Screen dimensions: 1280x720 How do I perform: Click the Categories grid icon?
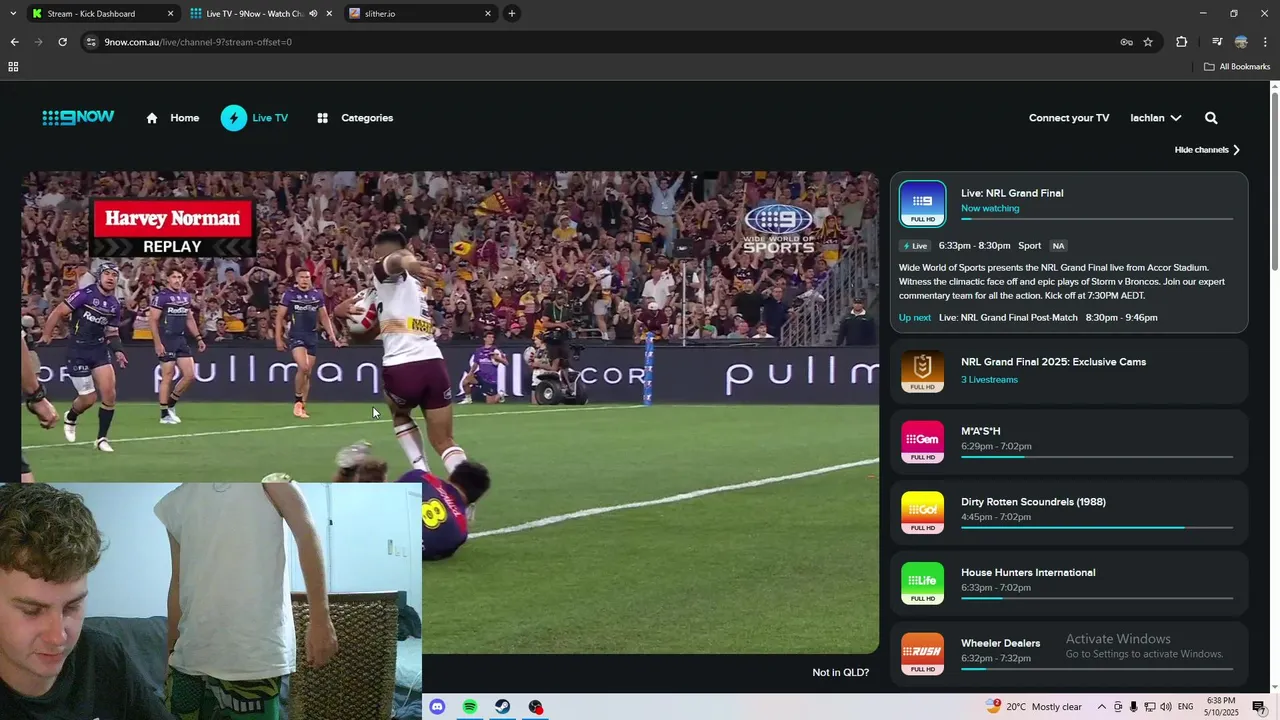click(323, 118)
